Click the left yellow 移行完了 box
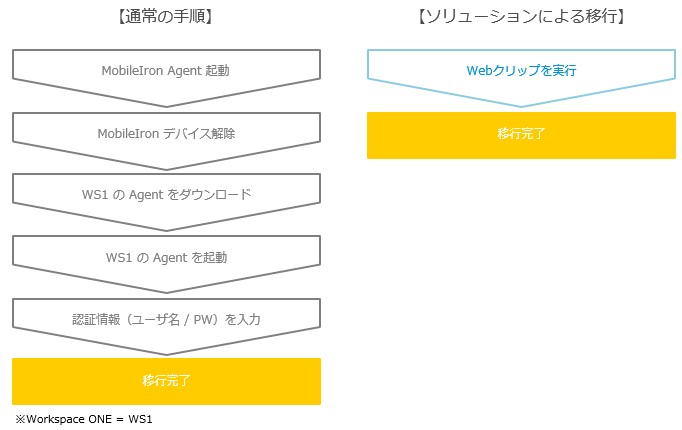The image size is (682, 430). pyautogui.click(x=166, y=381)
